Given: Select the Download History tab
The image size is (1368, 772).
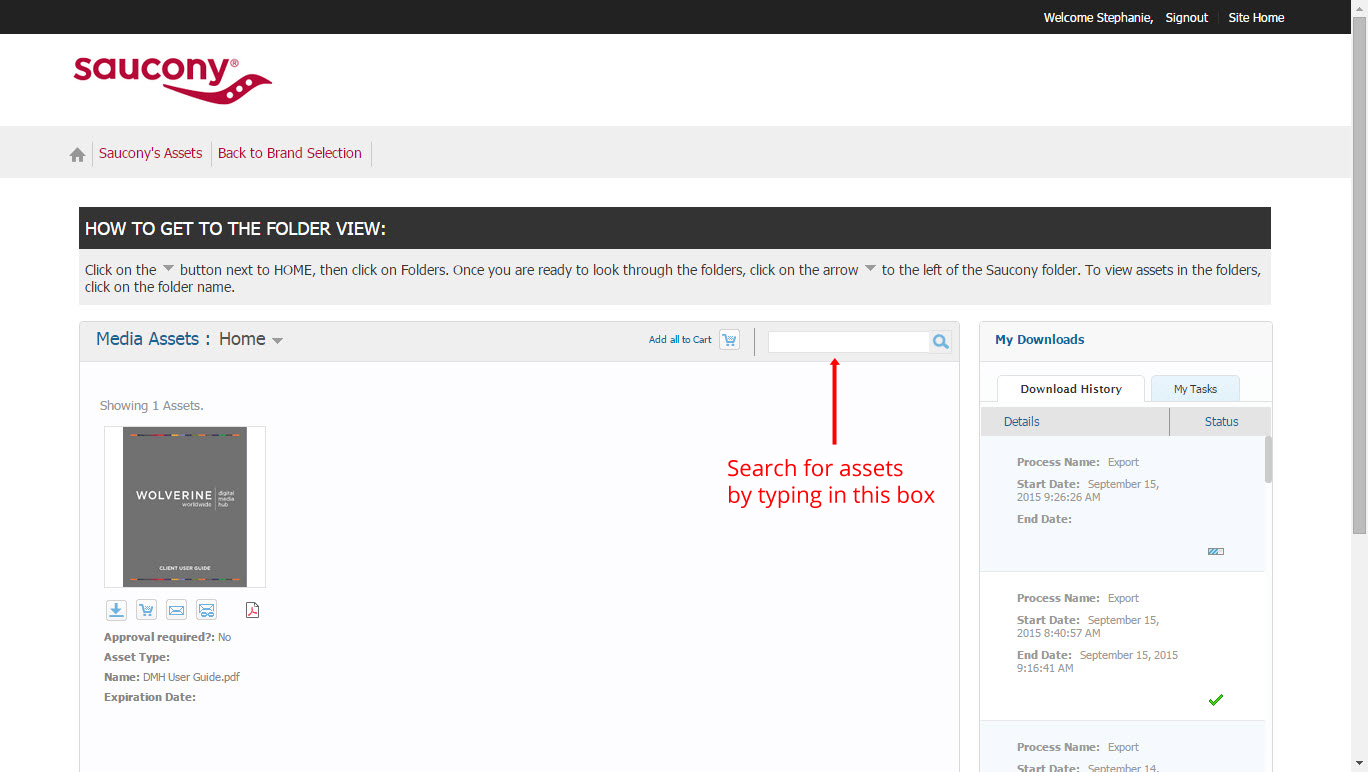Looking at the screenshot, I should point(1071,389).
